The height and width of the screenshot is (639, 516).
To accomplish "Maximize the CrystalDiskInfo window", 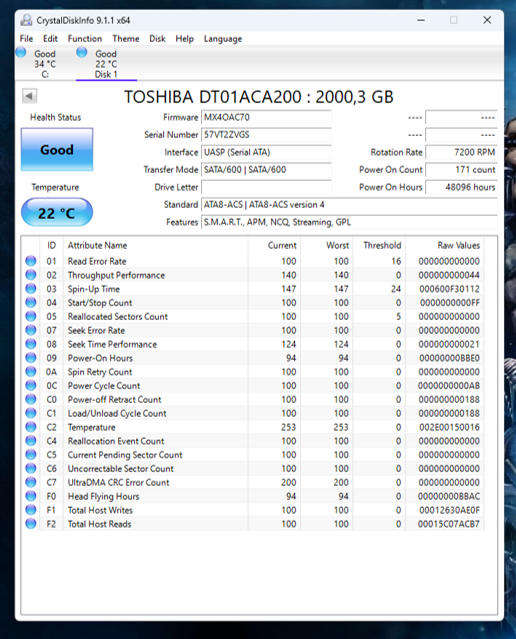I will click(x=454, y=20).
